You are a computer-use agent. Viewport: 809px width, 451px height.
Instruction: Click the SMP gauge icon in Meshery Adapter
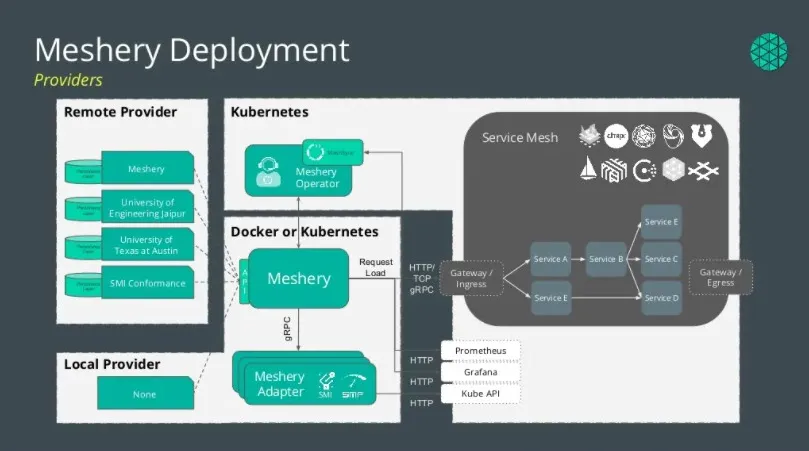coord(354,383)
